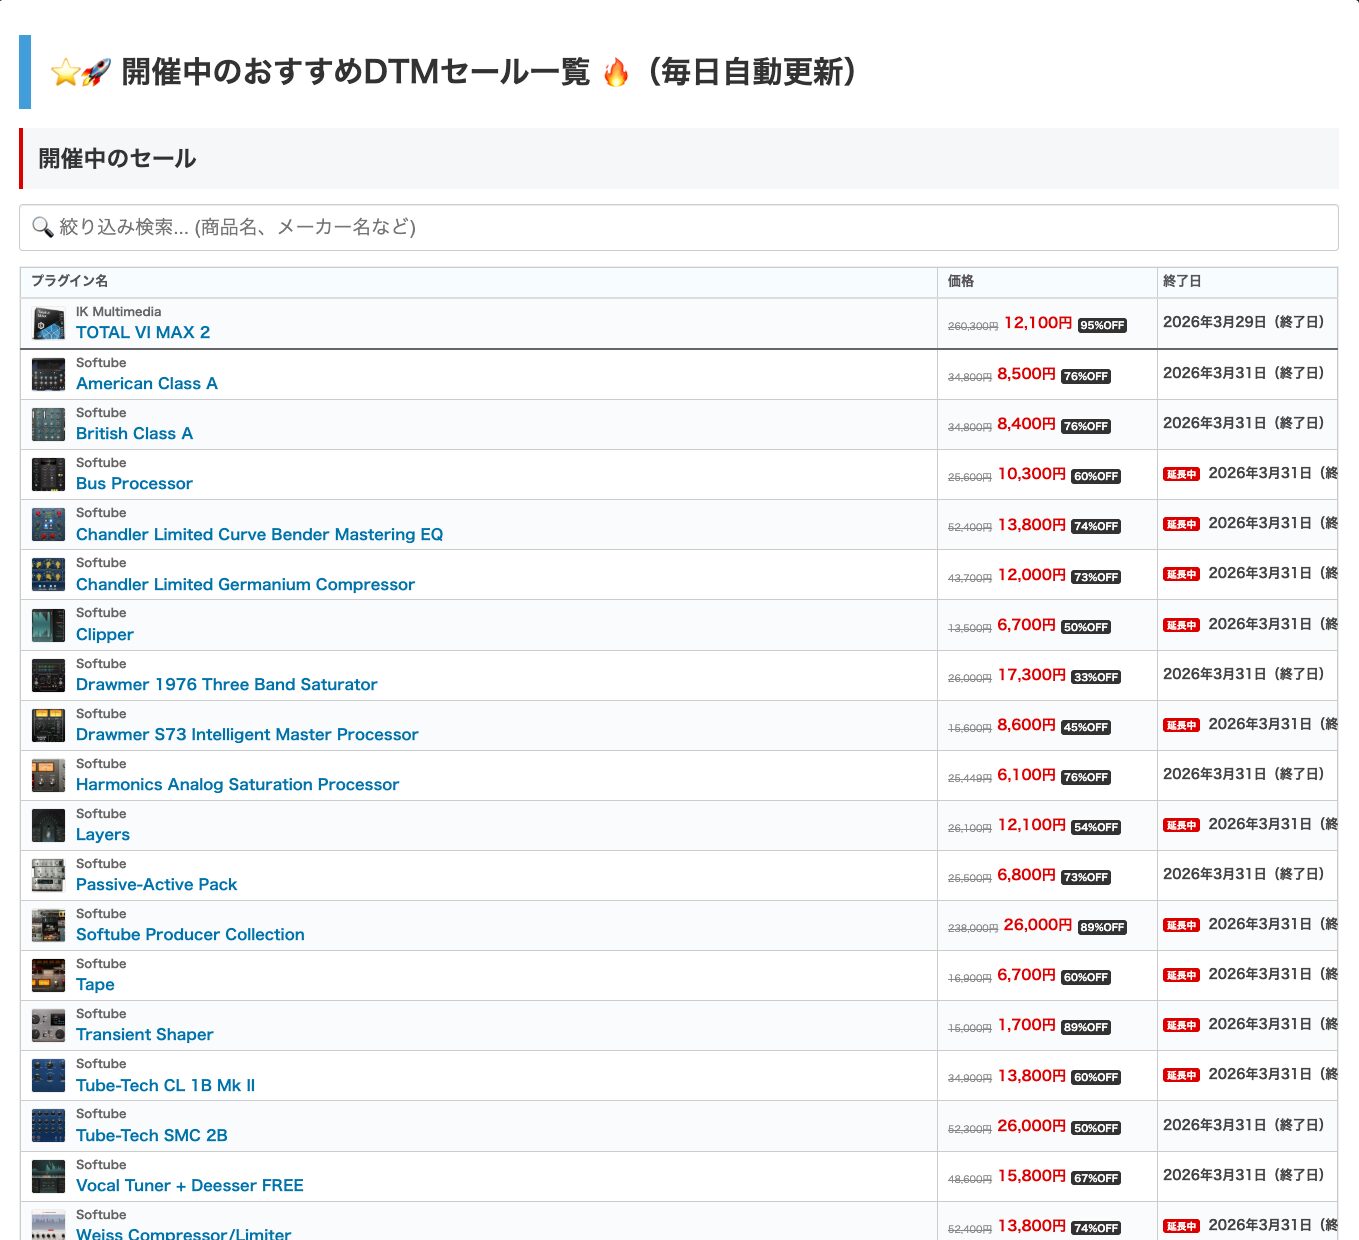
Task: Click the 8,400円 price of British Class A
Action: click(x=1026, y=424)
